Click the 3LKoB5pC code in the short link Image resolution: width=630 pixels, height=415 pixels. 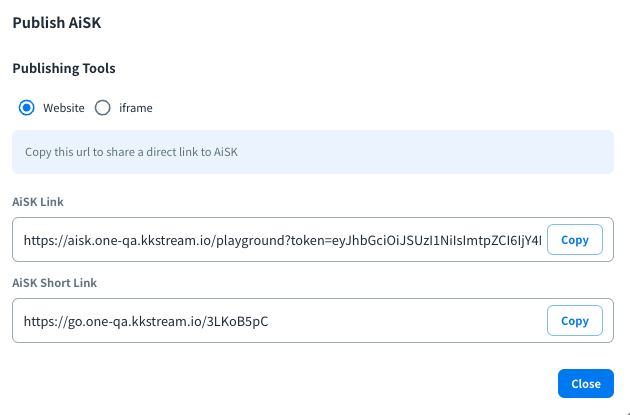tap(239, 321)
